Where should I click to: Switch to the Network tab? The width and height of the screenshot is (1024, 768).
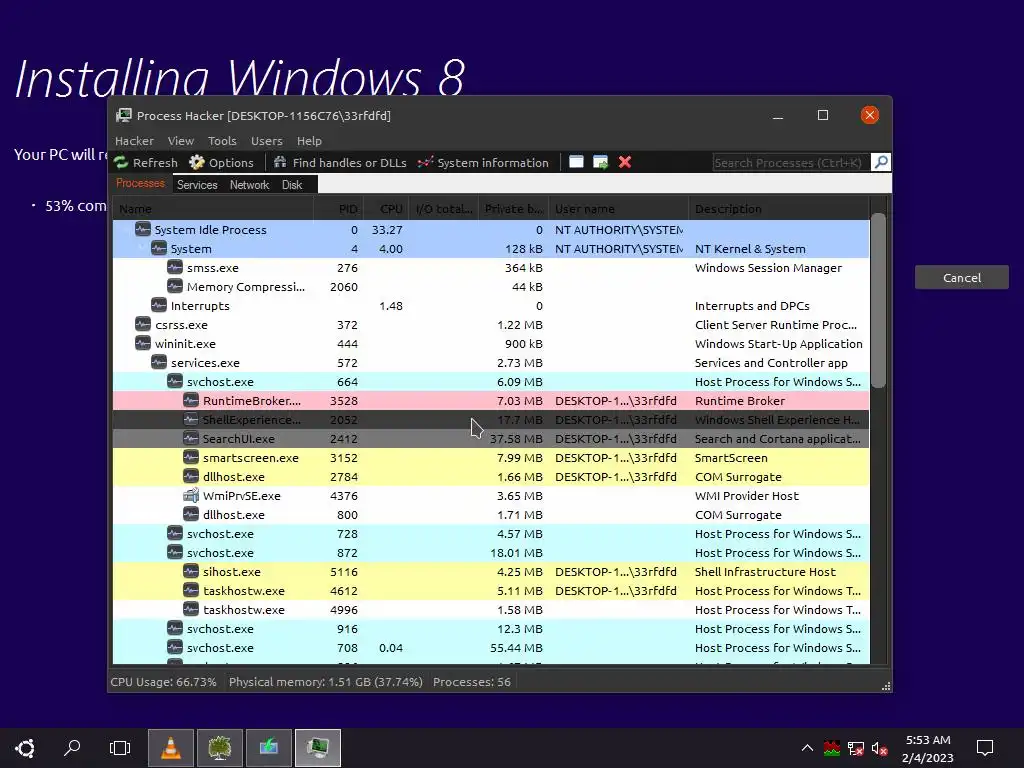(249, 185)
